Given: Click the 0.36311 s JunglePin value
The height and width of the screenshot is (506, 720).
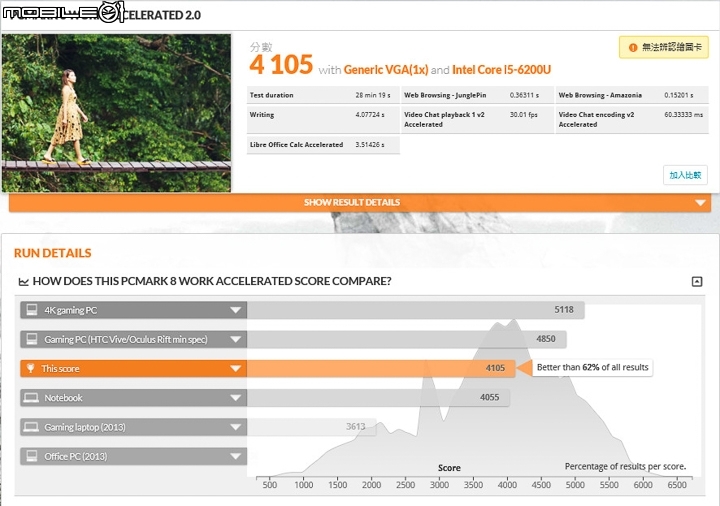Looking at the screenshot, I should click(x=524, y=96).
